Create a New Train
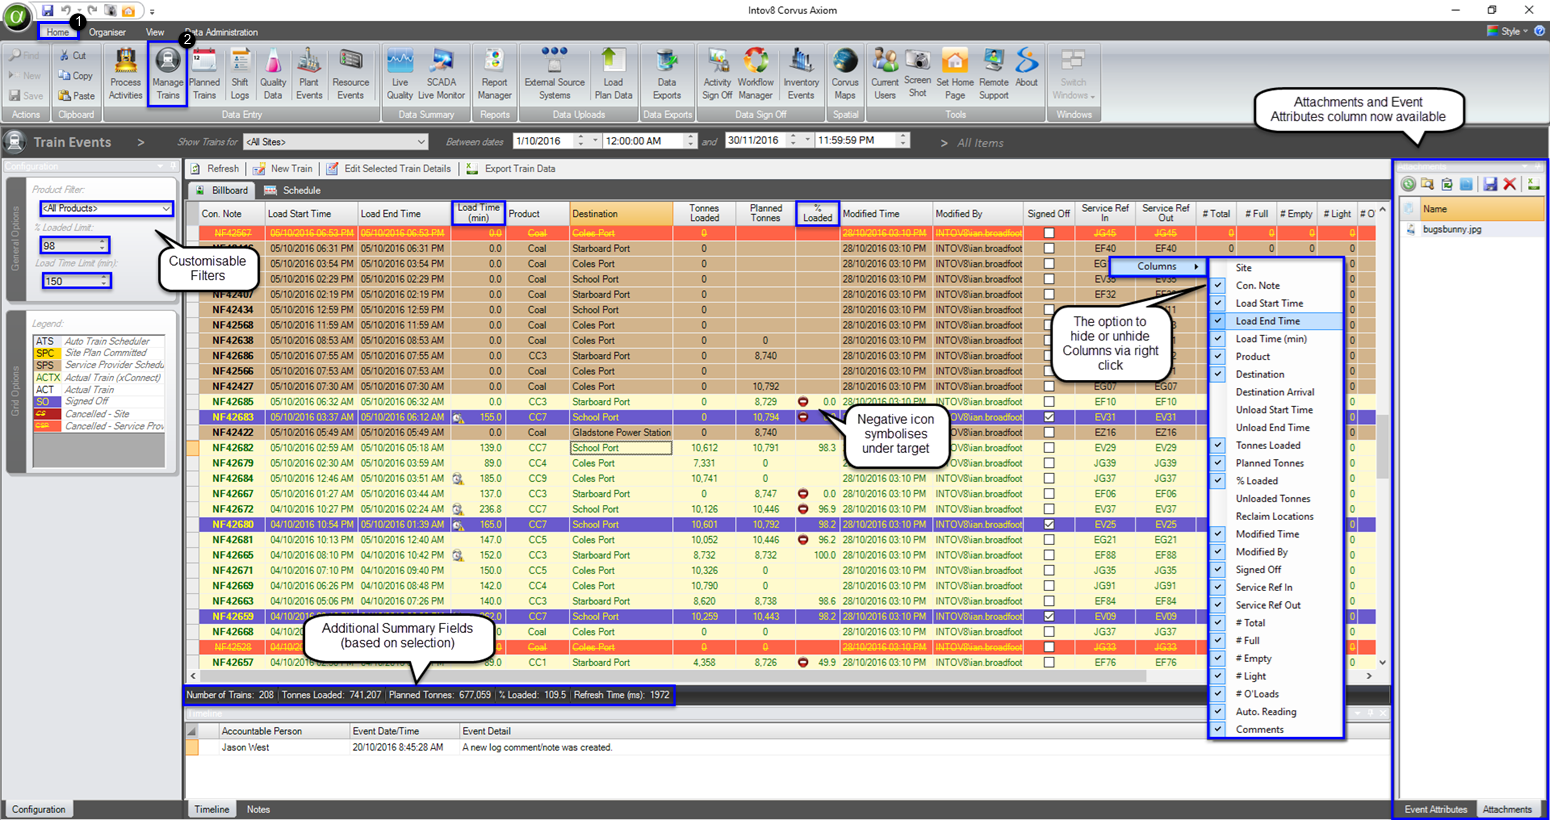The height and width of the screenshot is (820, 1550). coord(283,169)
